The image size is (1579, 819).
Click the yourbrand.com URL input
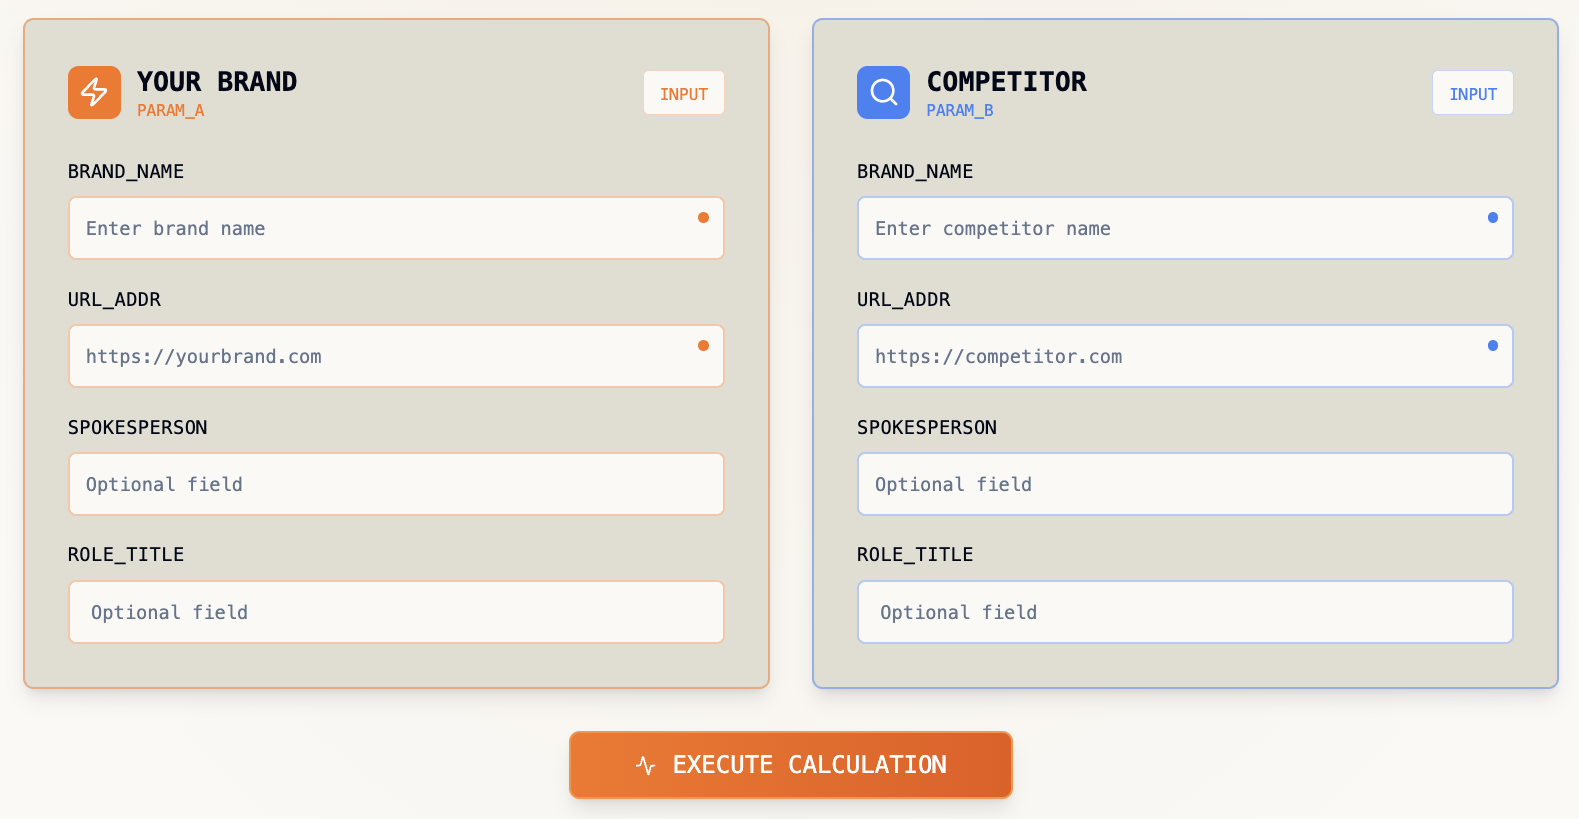coord(396,356)
